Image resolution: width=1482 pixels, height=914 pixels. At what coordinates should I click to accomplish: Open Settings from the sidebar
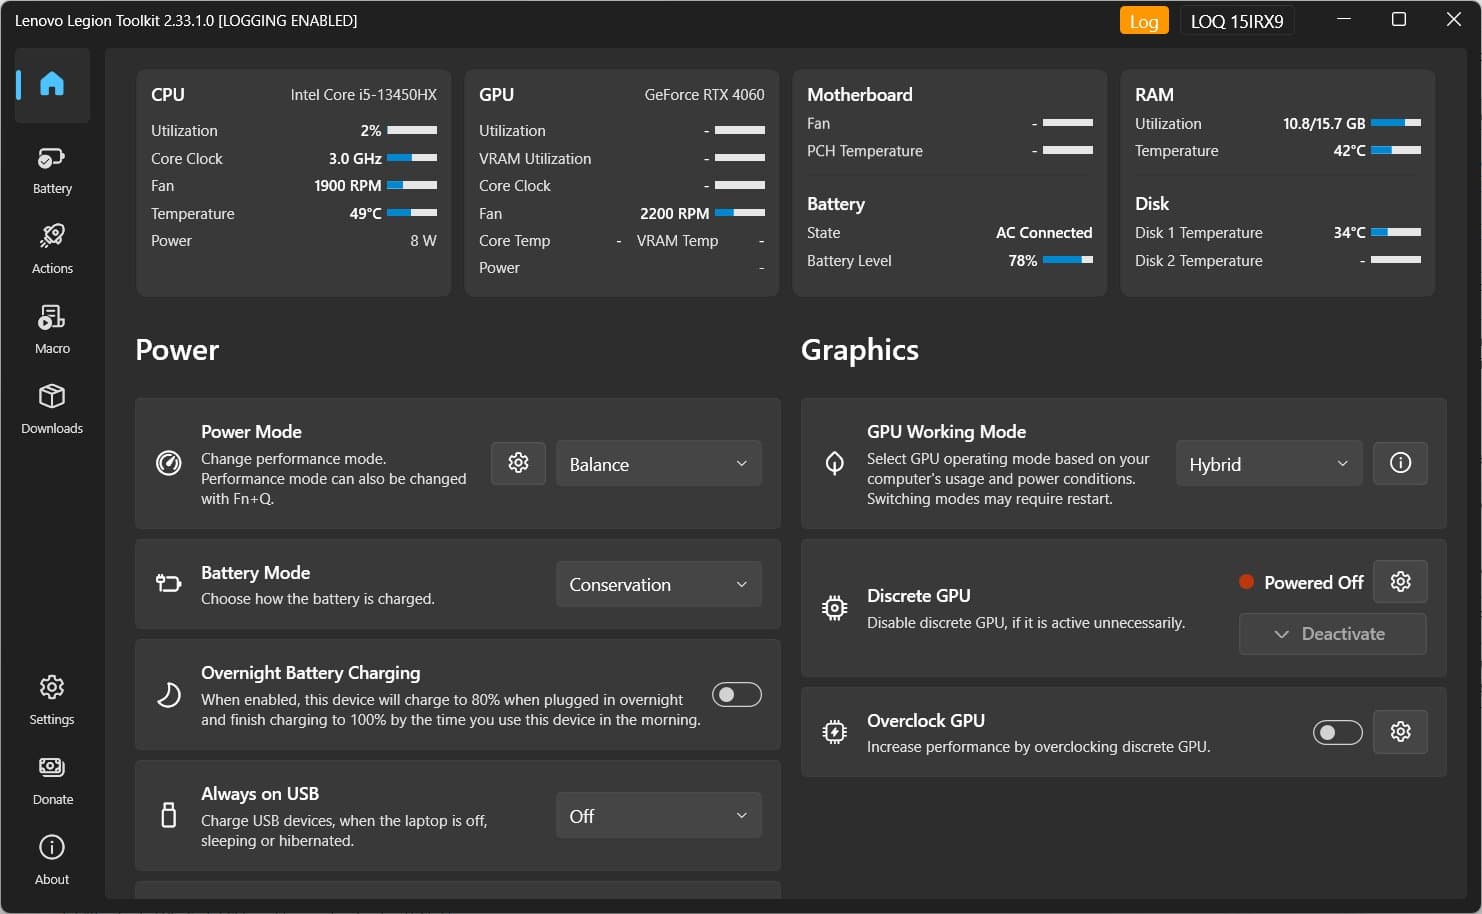click(x=52, y=700)
